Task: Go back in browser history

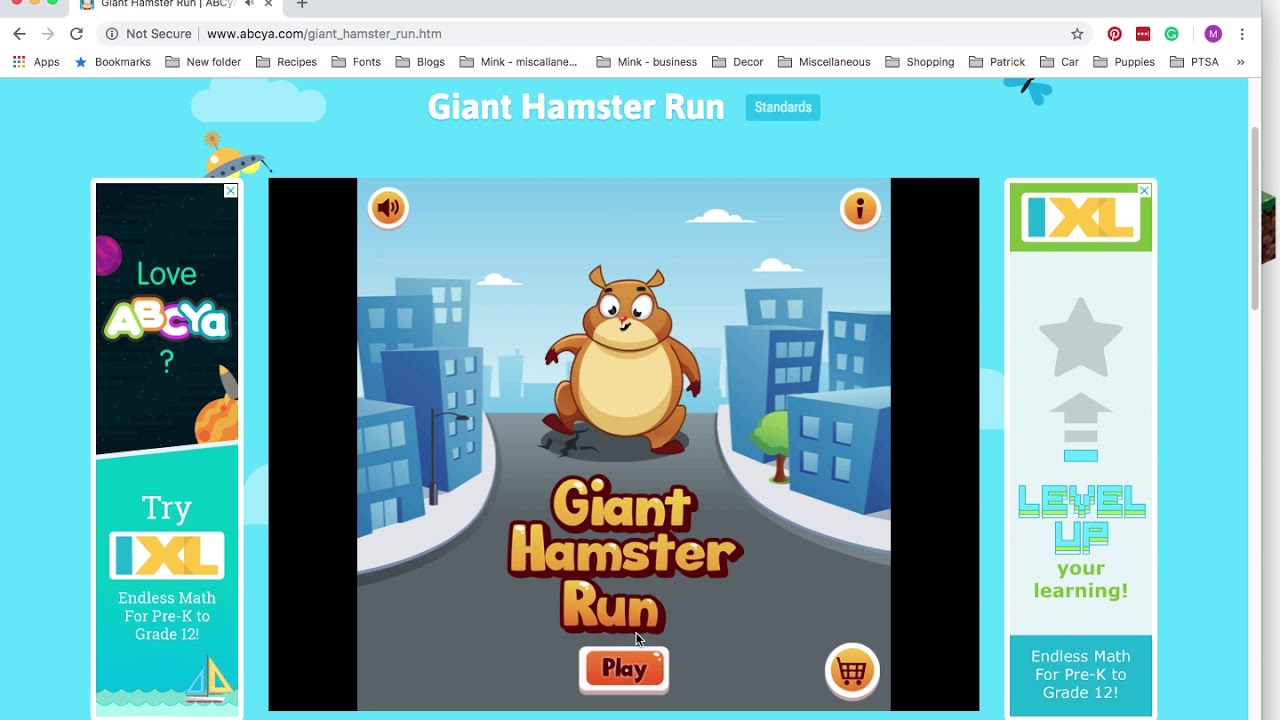Action: click(19, 34)
